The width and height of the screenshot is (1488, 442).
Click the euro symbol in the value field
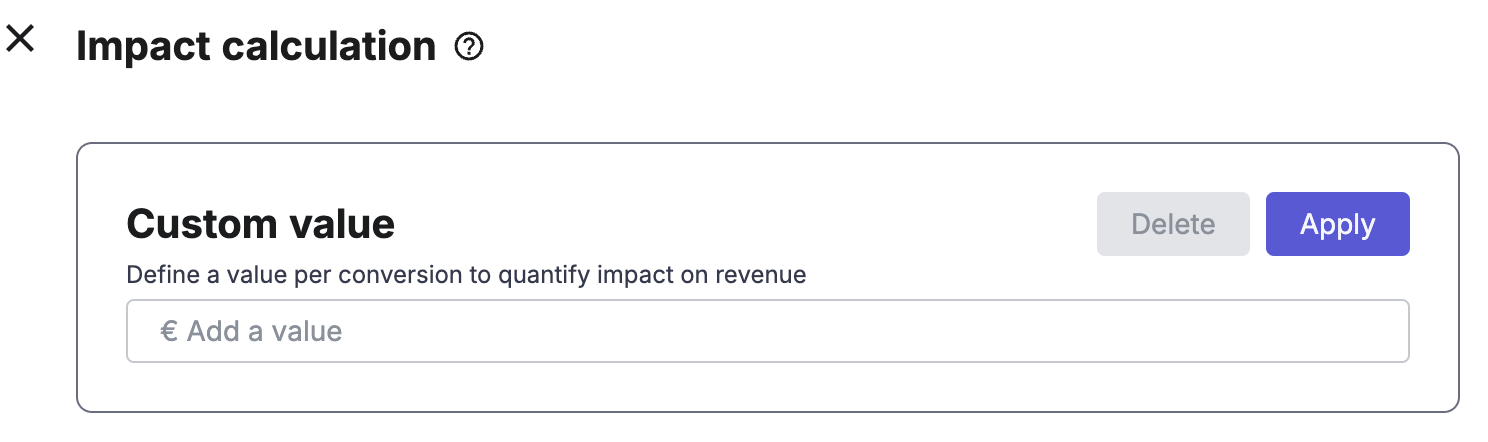pos(169,331)
